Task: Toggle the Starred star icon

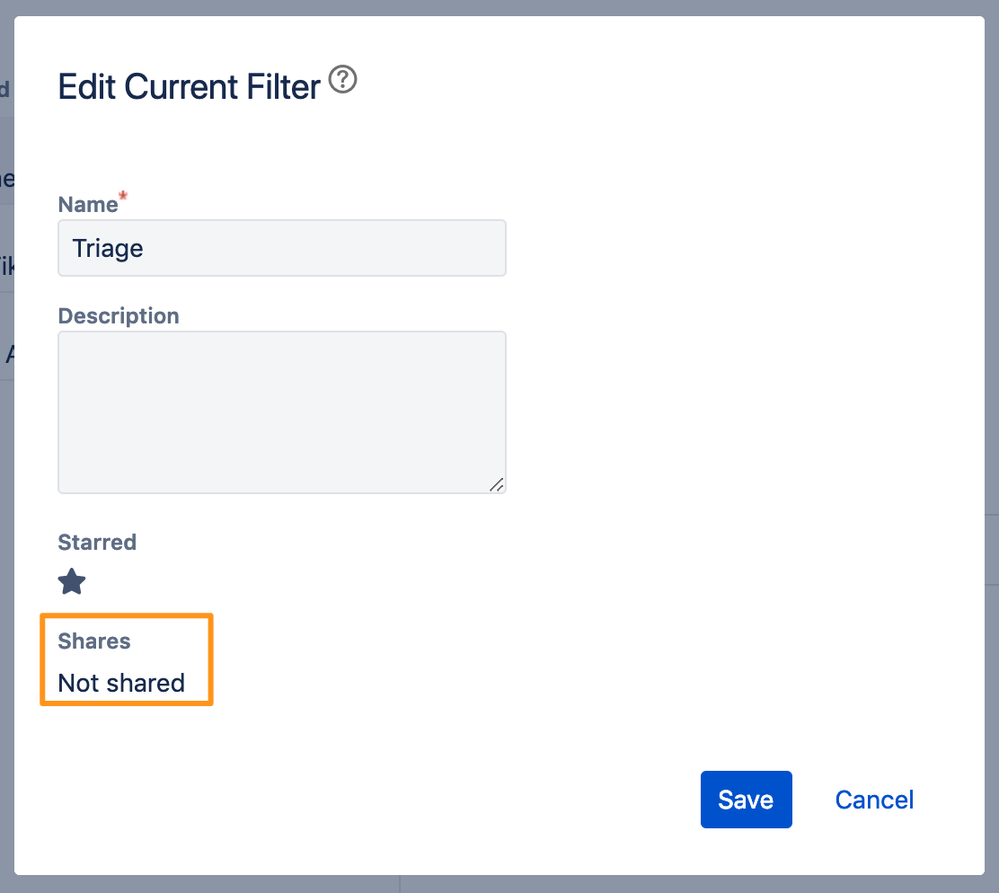Action: 72,582
